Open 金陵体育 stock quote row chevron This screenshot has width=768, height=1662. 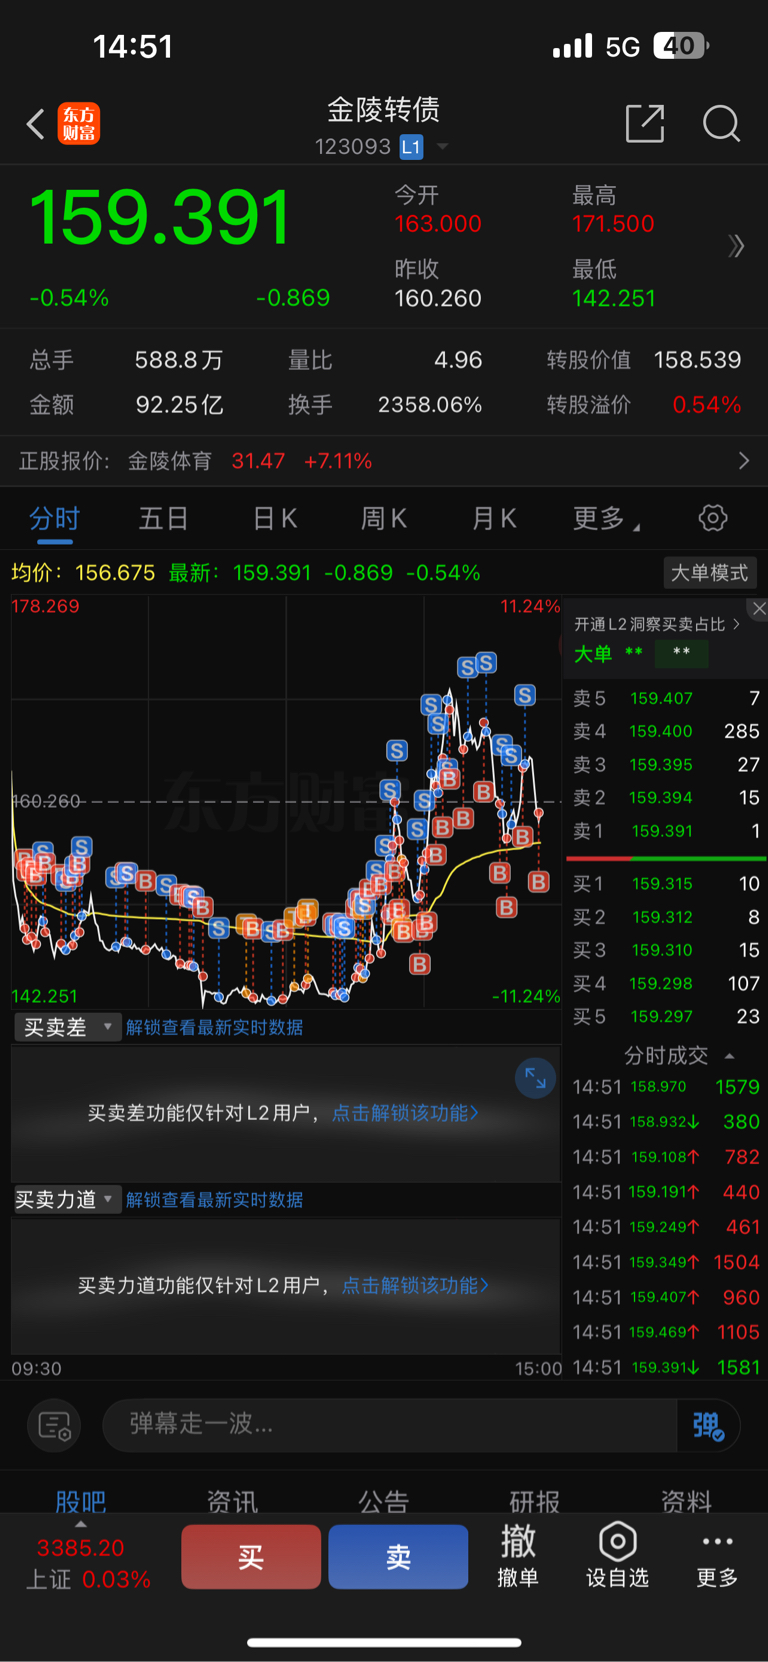click(x=743, y=461)
